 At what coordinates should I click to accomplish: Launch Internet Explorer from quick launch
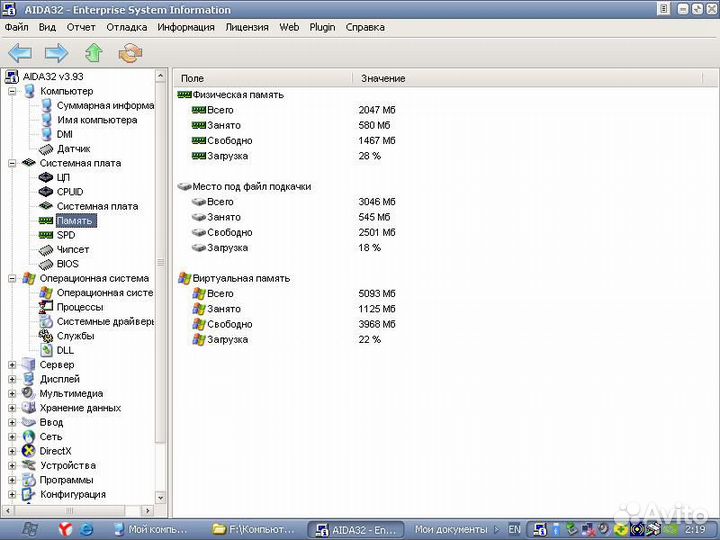pos(86,529)
